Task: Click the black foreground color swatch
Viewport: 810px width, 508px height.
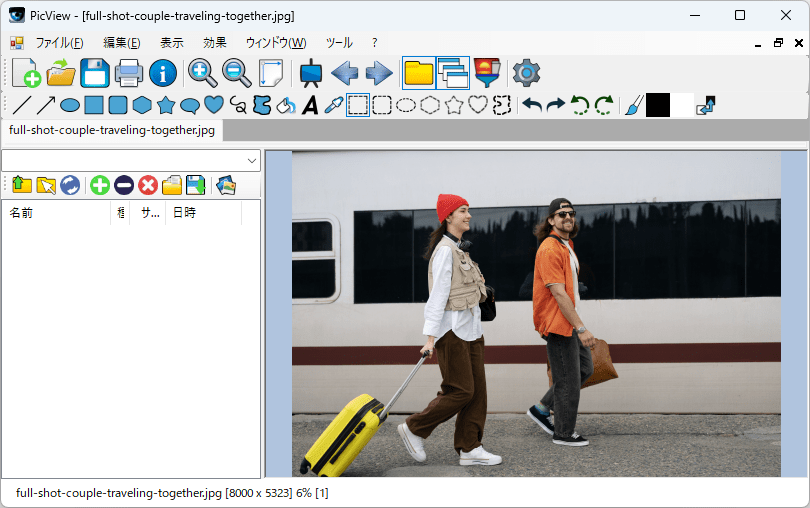Action: coord(658,105)
